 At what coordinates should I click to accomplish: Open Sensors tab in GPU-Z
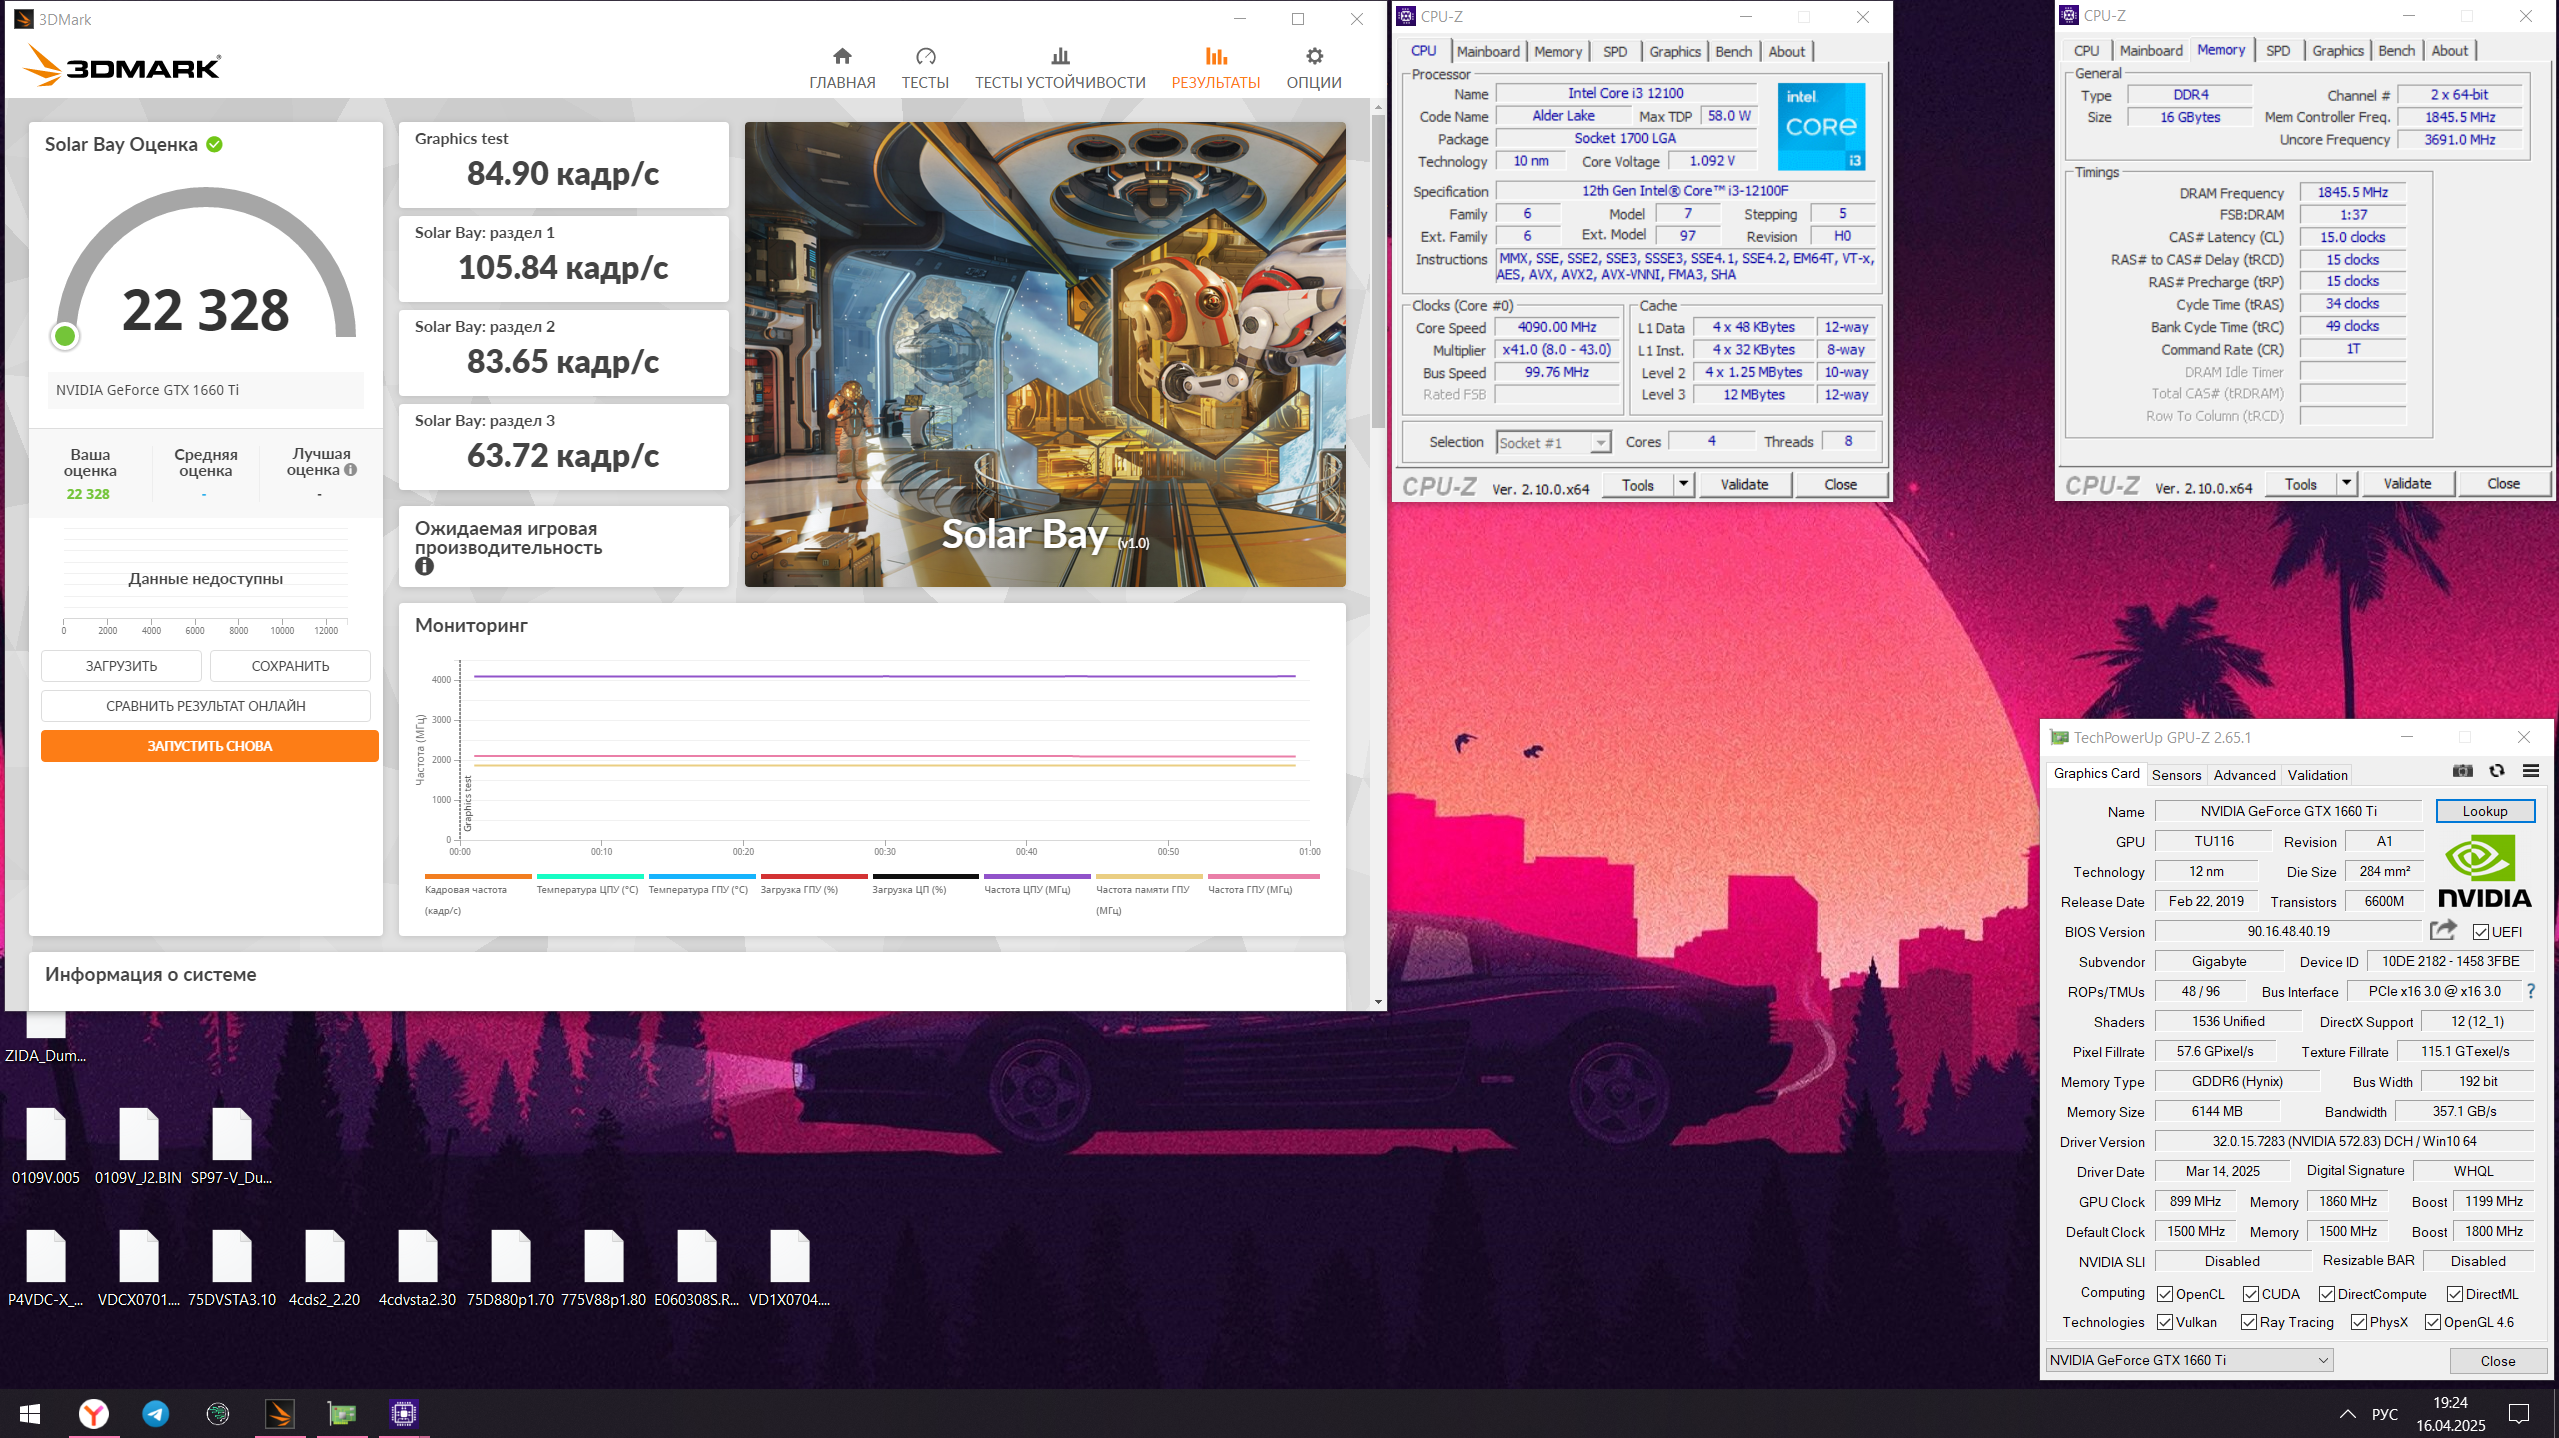click(2176, 775)
